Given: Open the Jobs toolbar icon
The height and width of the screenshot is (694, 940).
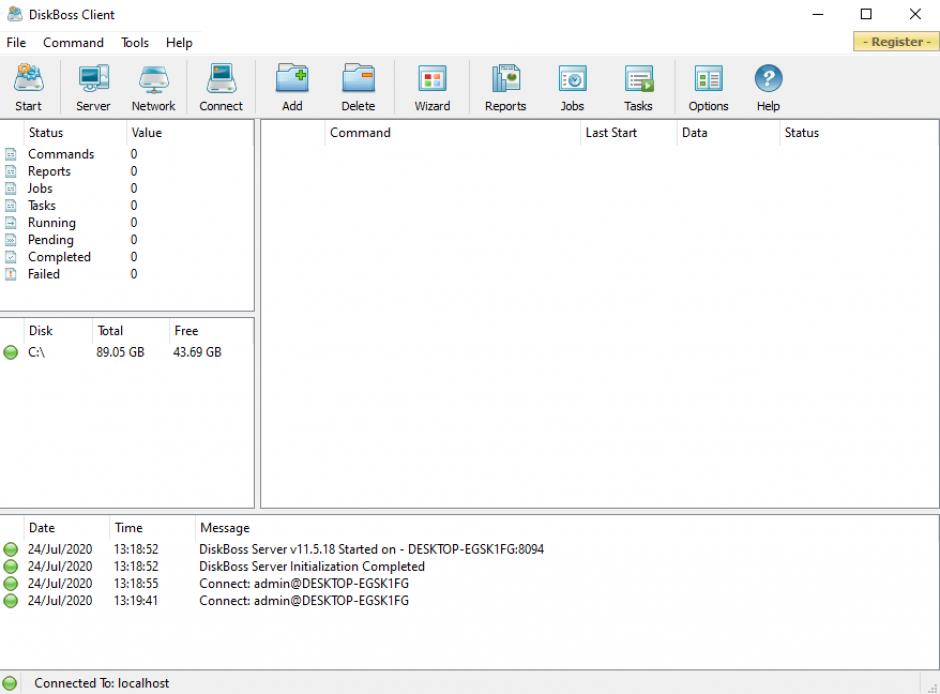Looking at the screenshot, I should [x=573, y=79].
